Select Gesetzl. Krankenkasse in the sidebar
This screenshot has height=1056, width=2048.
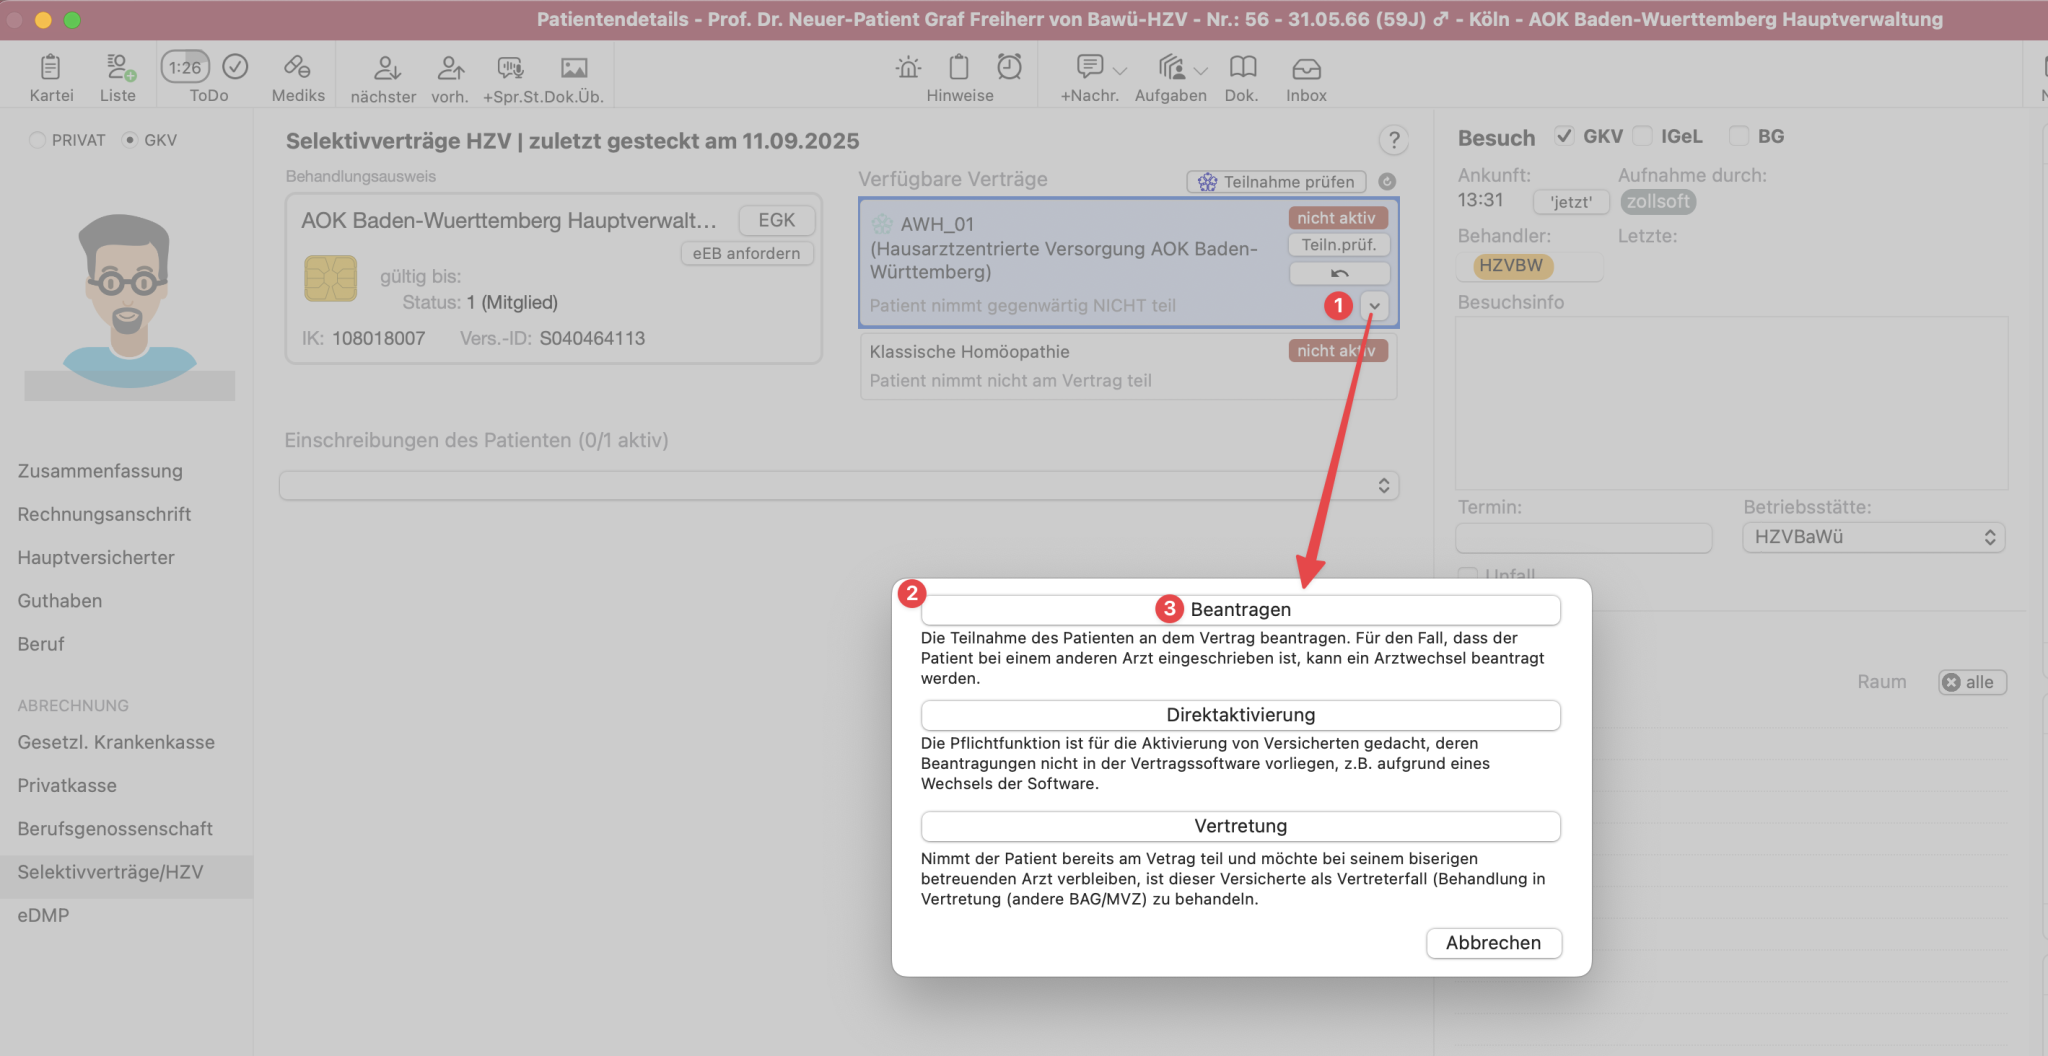point(115,742)
